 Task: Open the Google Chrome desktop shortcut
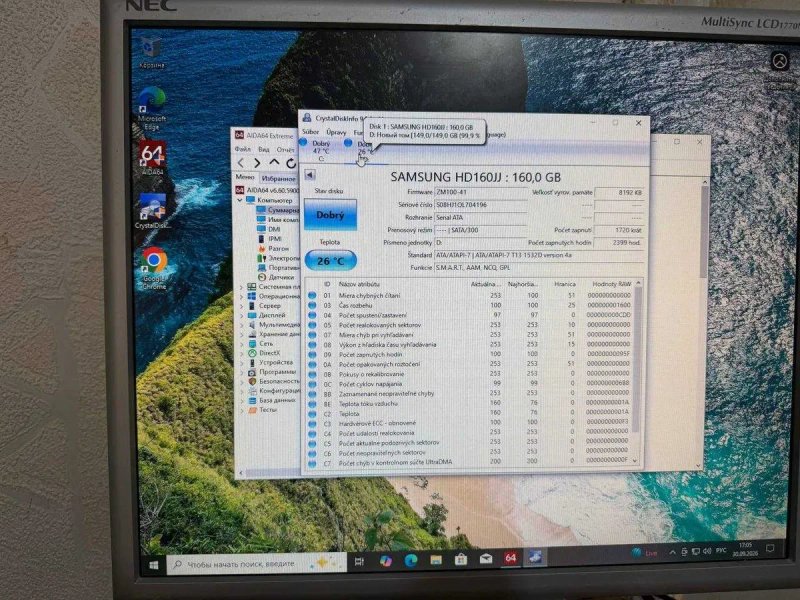pos(154,268)
